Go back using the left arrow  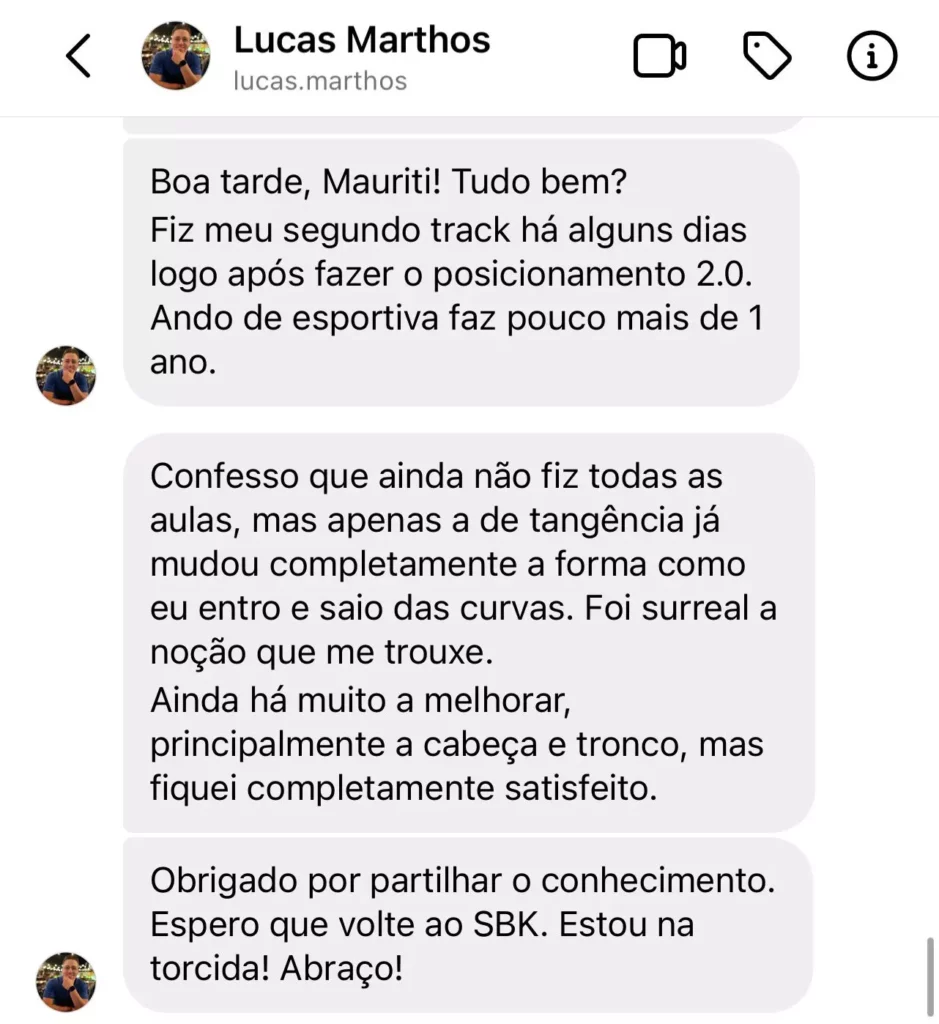click(x=78, y=56)
